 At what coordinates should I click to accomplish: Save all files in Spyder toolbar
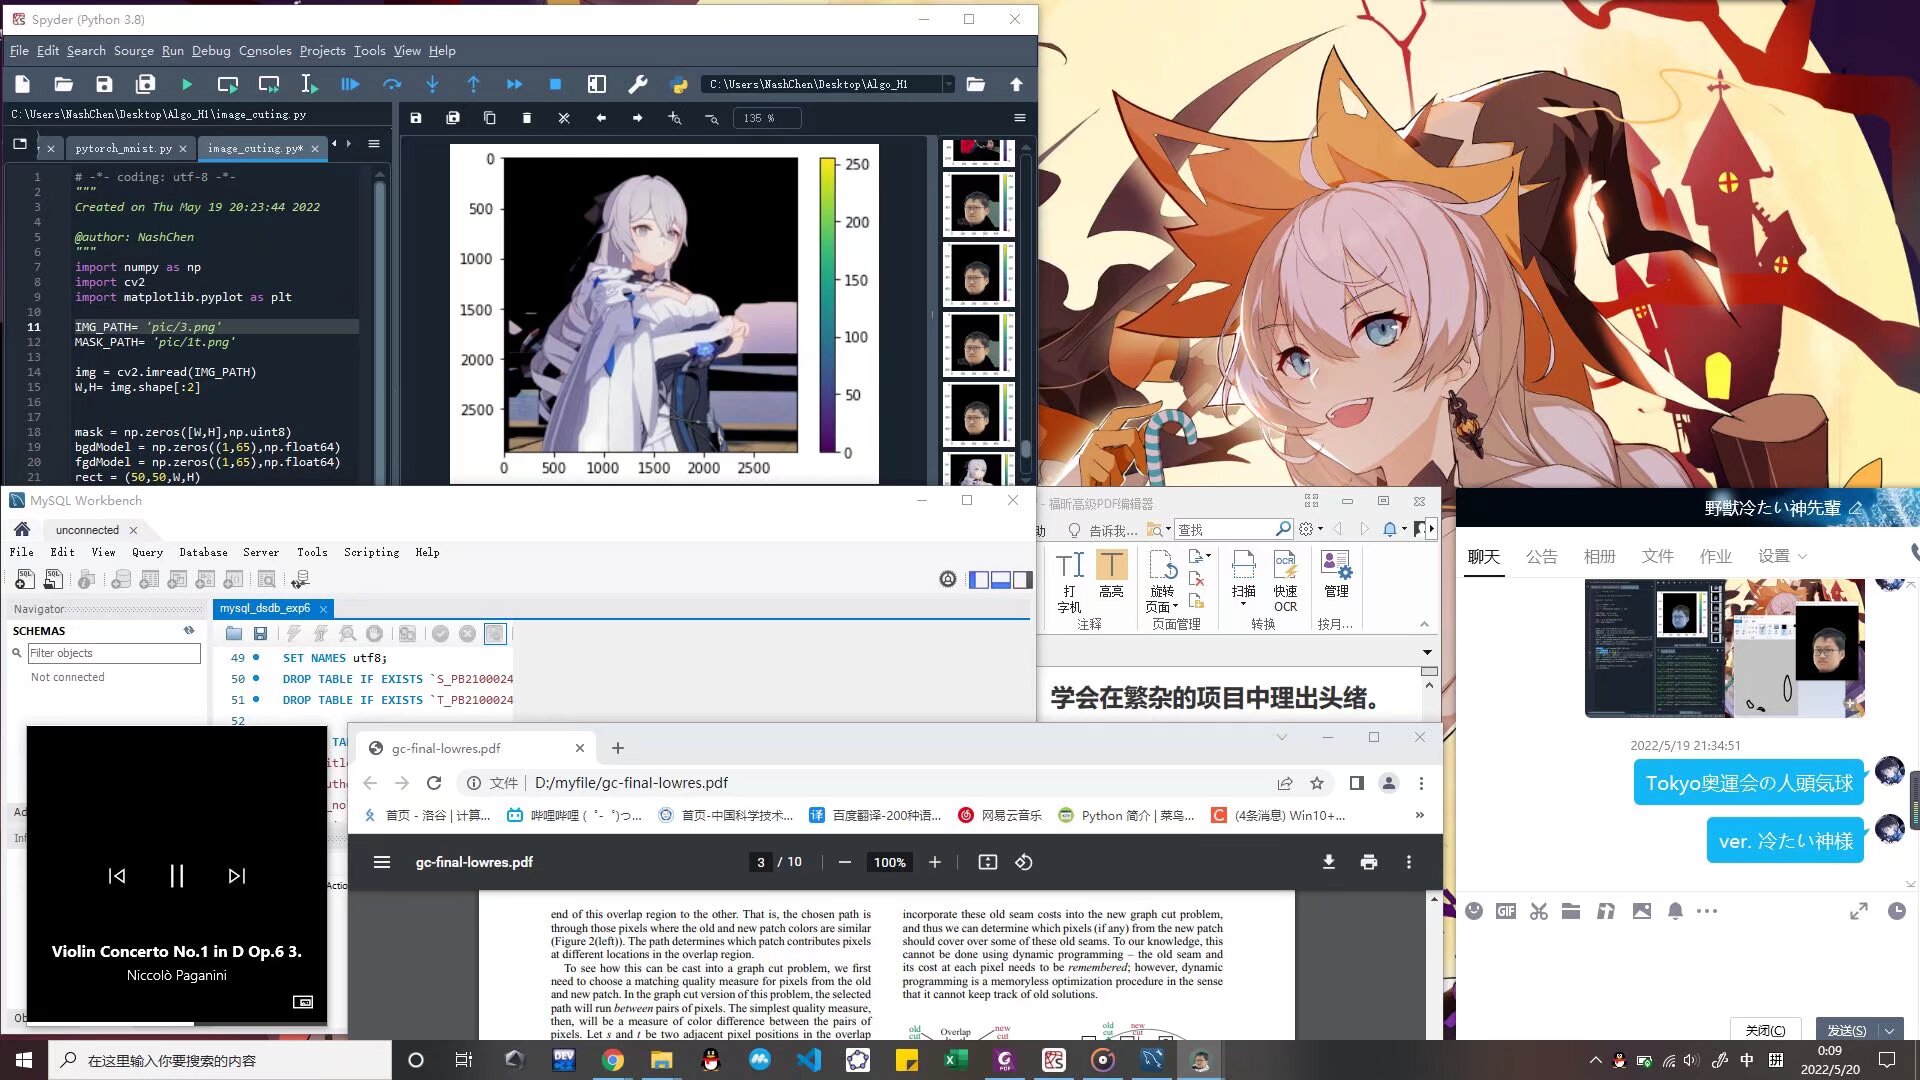(x=146, y=85)
